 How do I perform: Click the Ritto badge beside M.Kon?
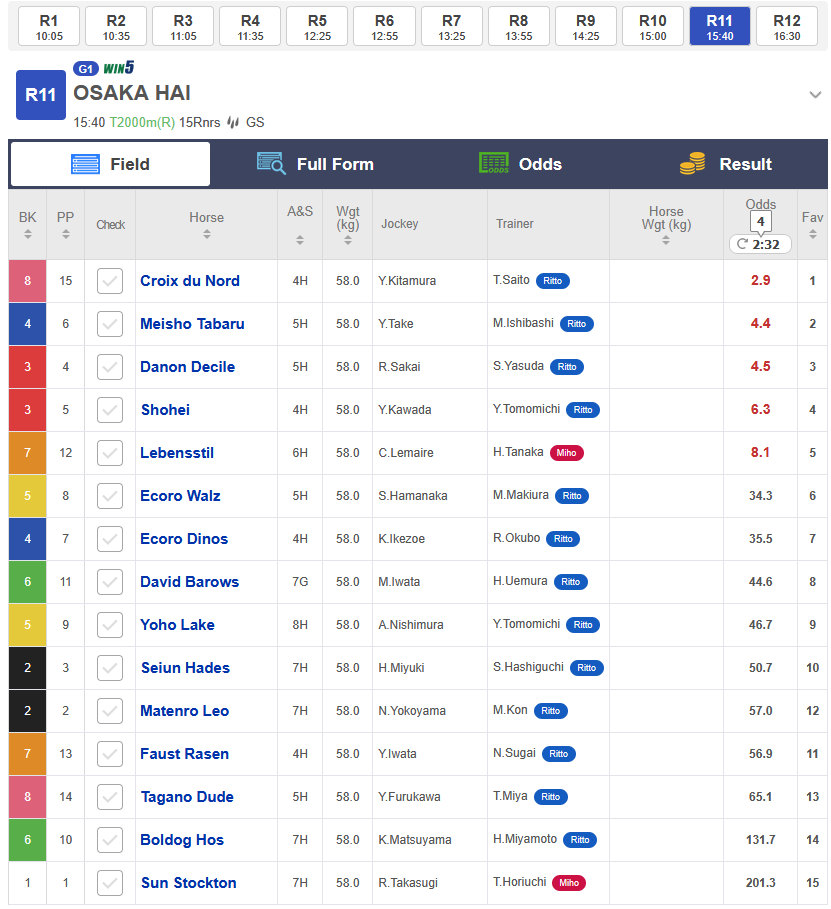click(550, 711)
